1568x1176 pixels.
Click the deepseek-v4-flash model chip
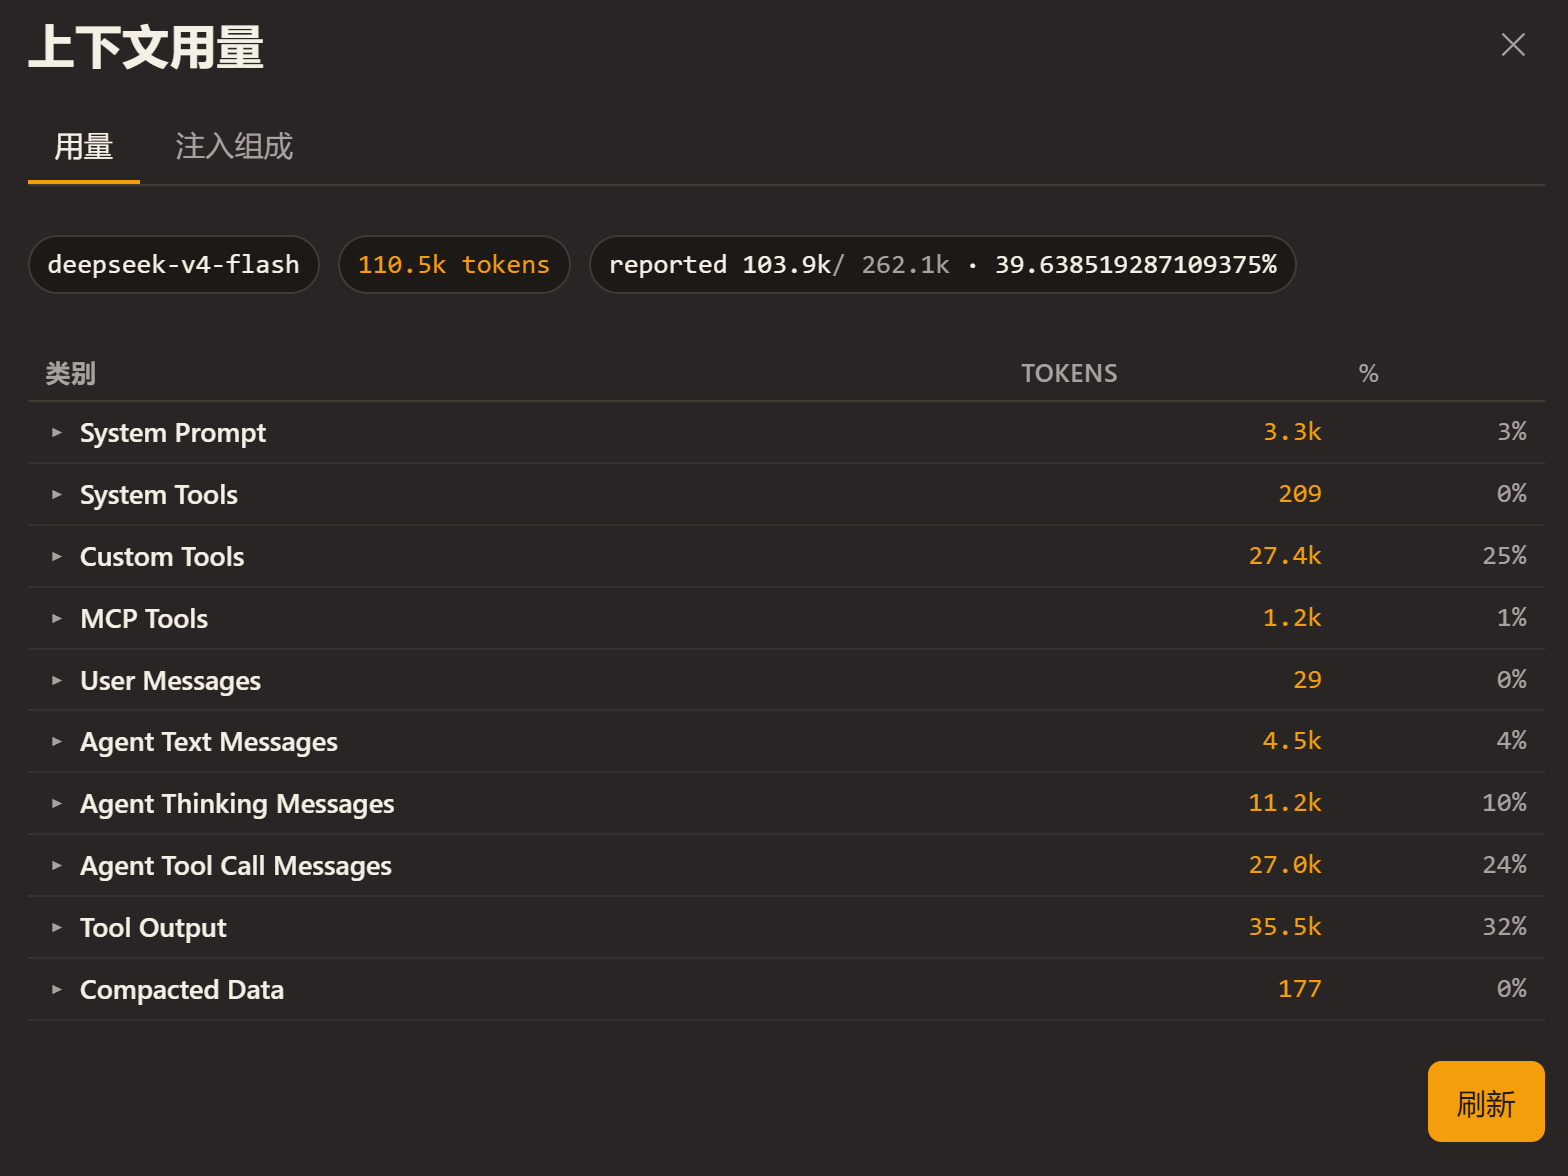coord(174,265)
